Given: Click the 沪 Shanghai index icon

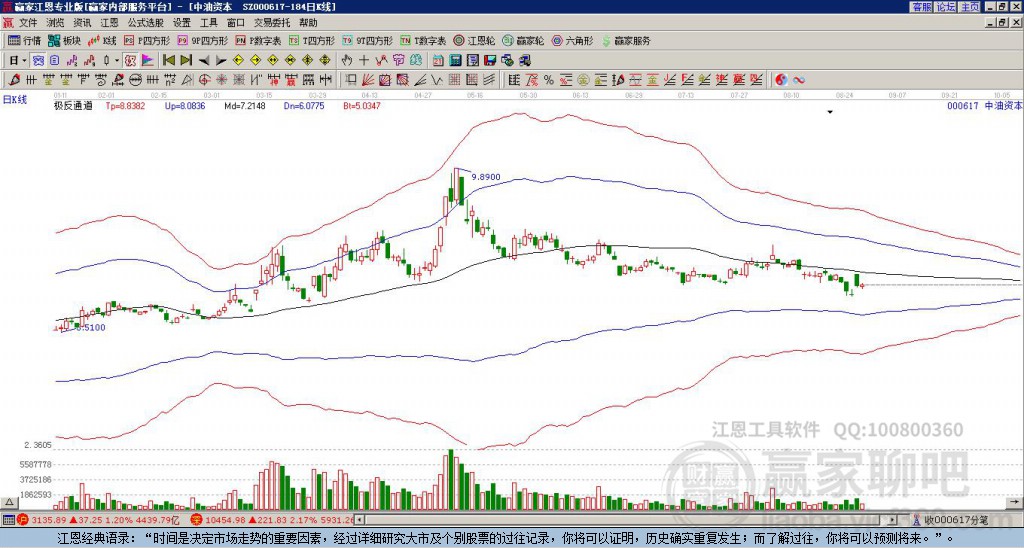Looking at the screenshot, I should point(23,520).
